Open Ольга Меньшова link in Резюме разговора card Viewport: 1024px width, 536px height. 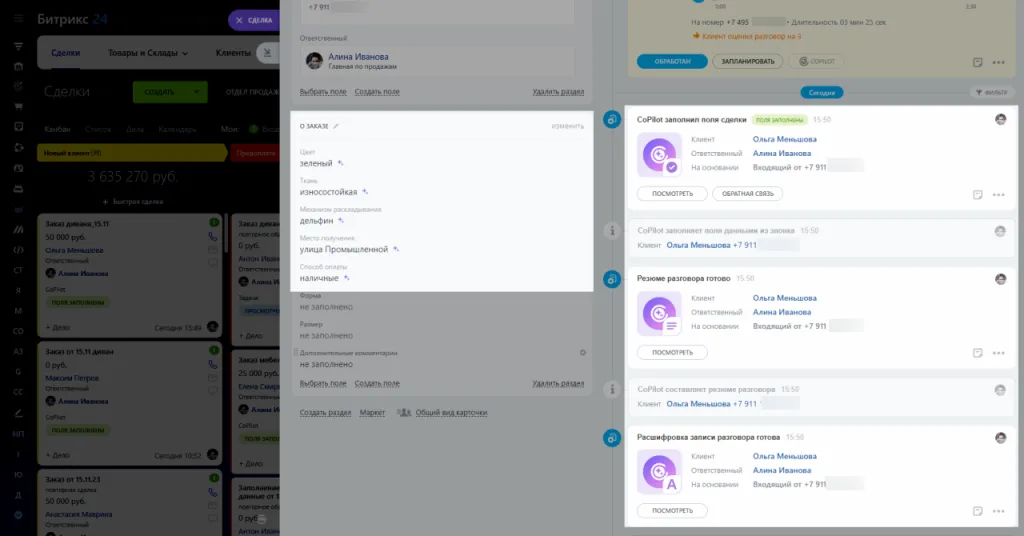click(784, 298)
